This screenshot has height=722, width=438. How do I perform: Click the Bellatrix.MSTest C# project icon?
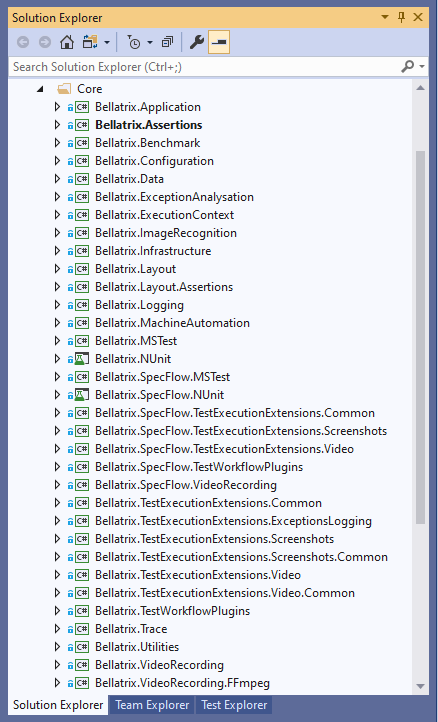(82, 341)
